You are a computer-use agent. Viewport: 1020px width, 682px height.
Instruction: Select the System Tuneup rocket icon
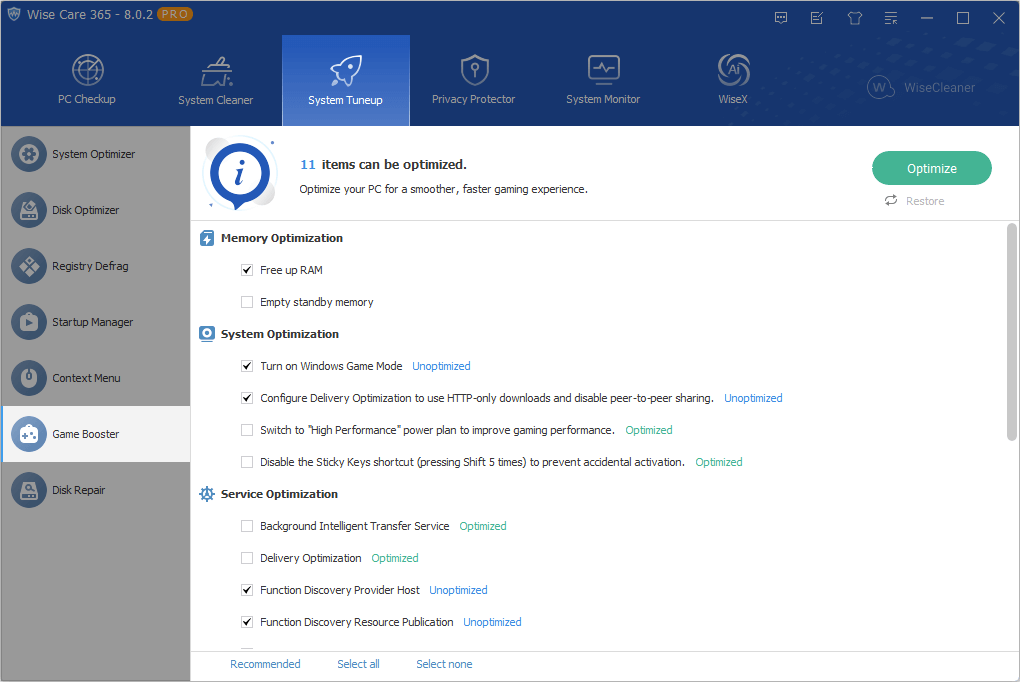click(x=345, y=70)
